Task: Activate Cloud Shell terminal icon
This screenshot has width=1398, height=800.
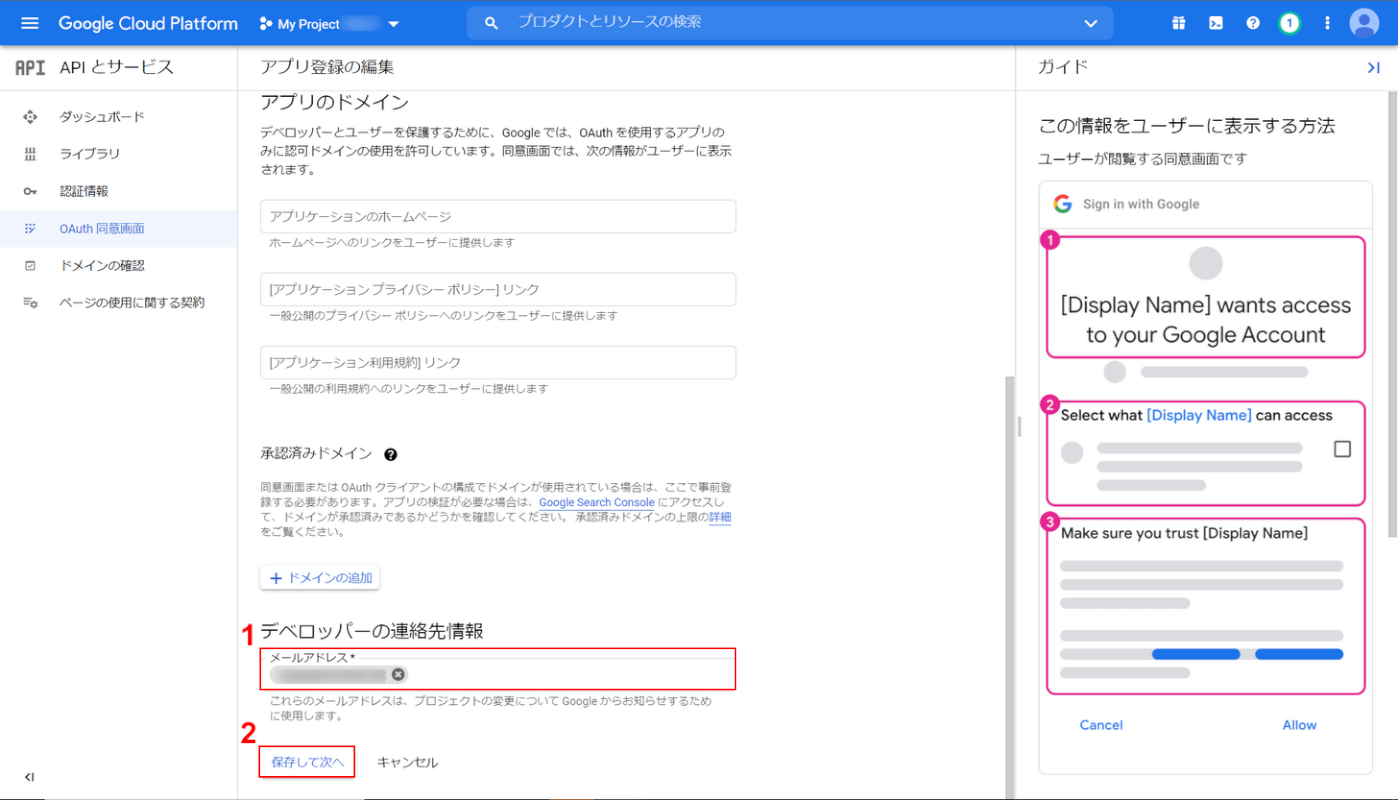Action: 1216,23
